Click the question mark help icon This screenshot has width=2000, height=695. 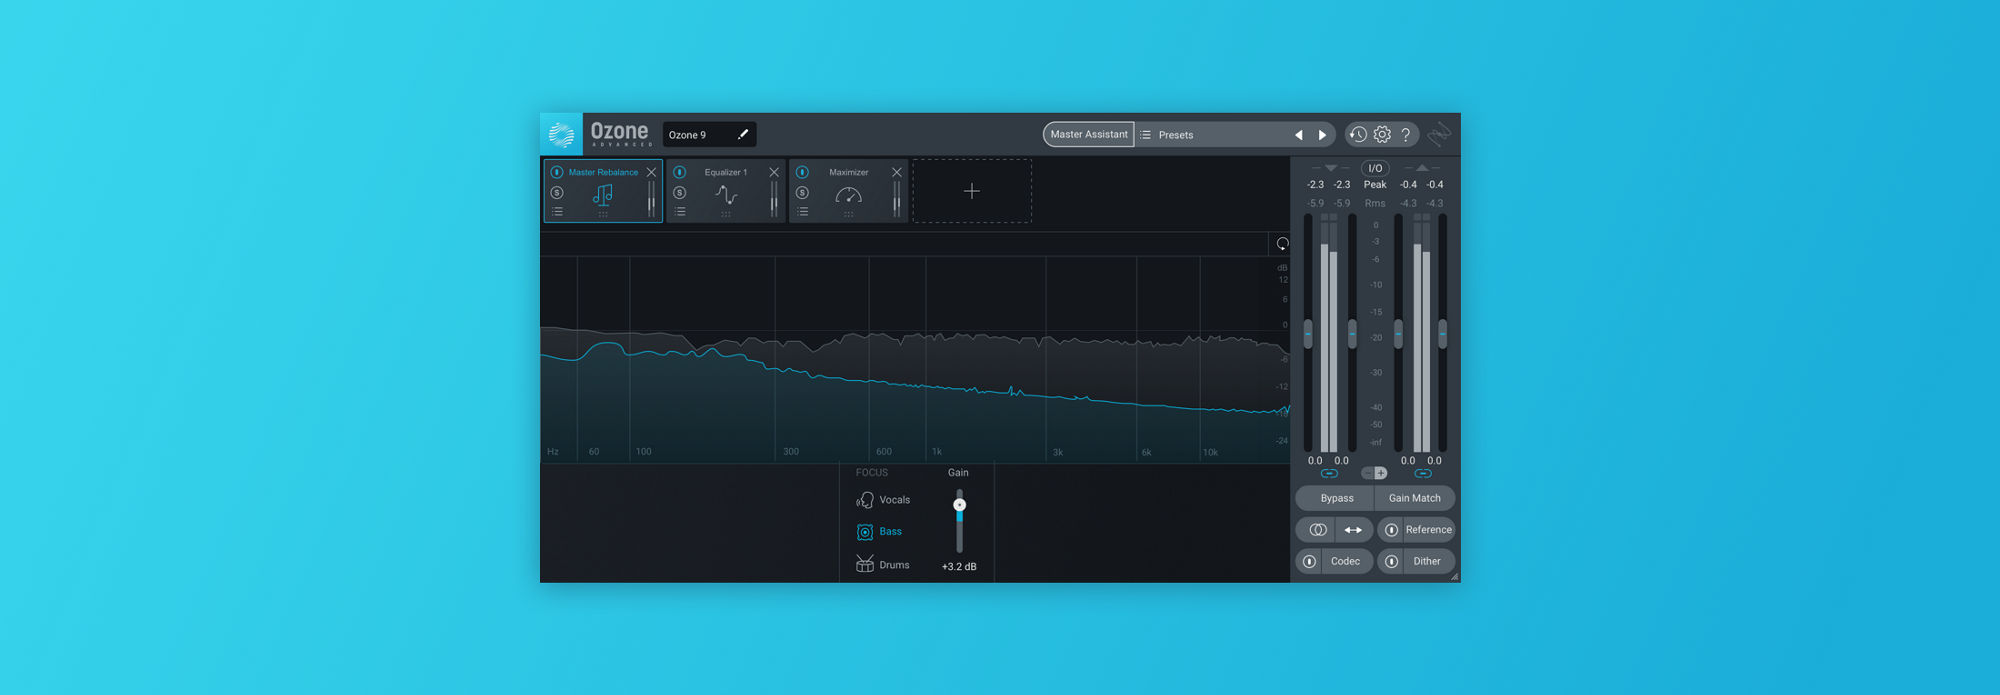[x=1406, y=134]
